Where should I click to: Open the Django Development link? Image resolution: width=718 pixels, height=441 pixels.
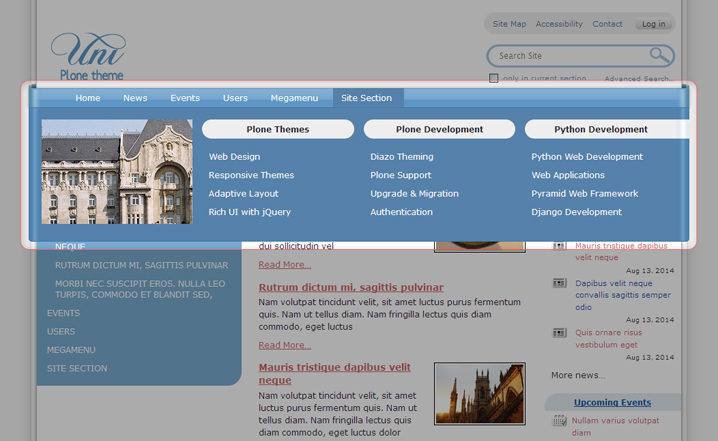coord(577,212)
